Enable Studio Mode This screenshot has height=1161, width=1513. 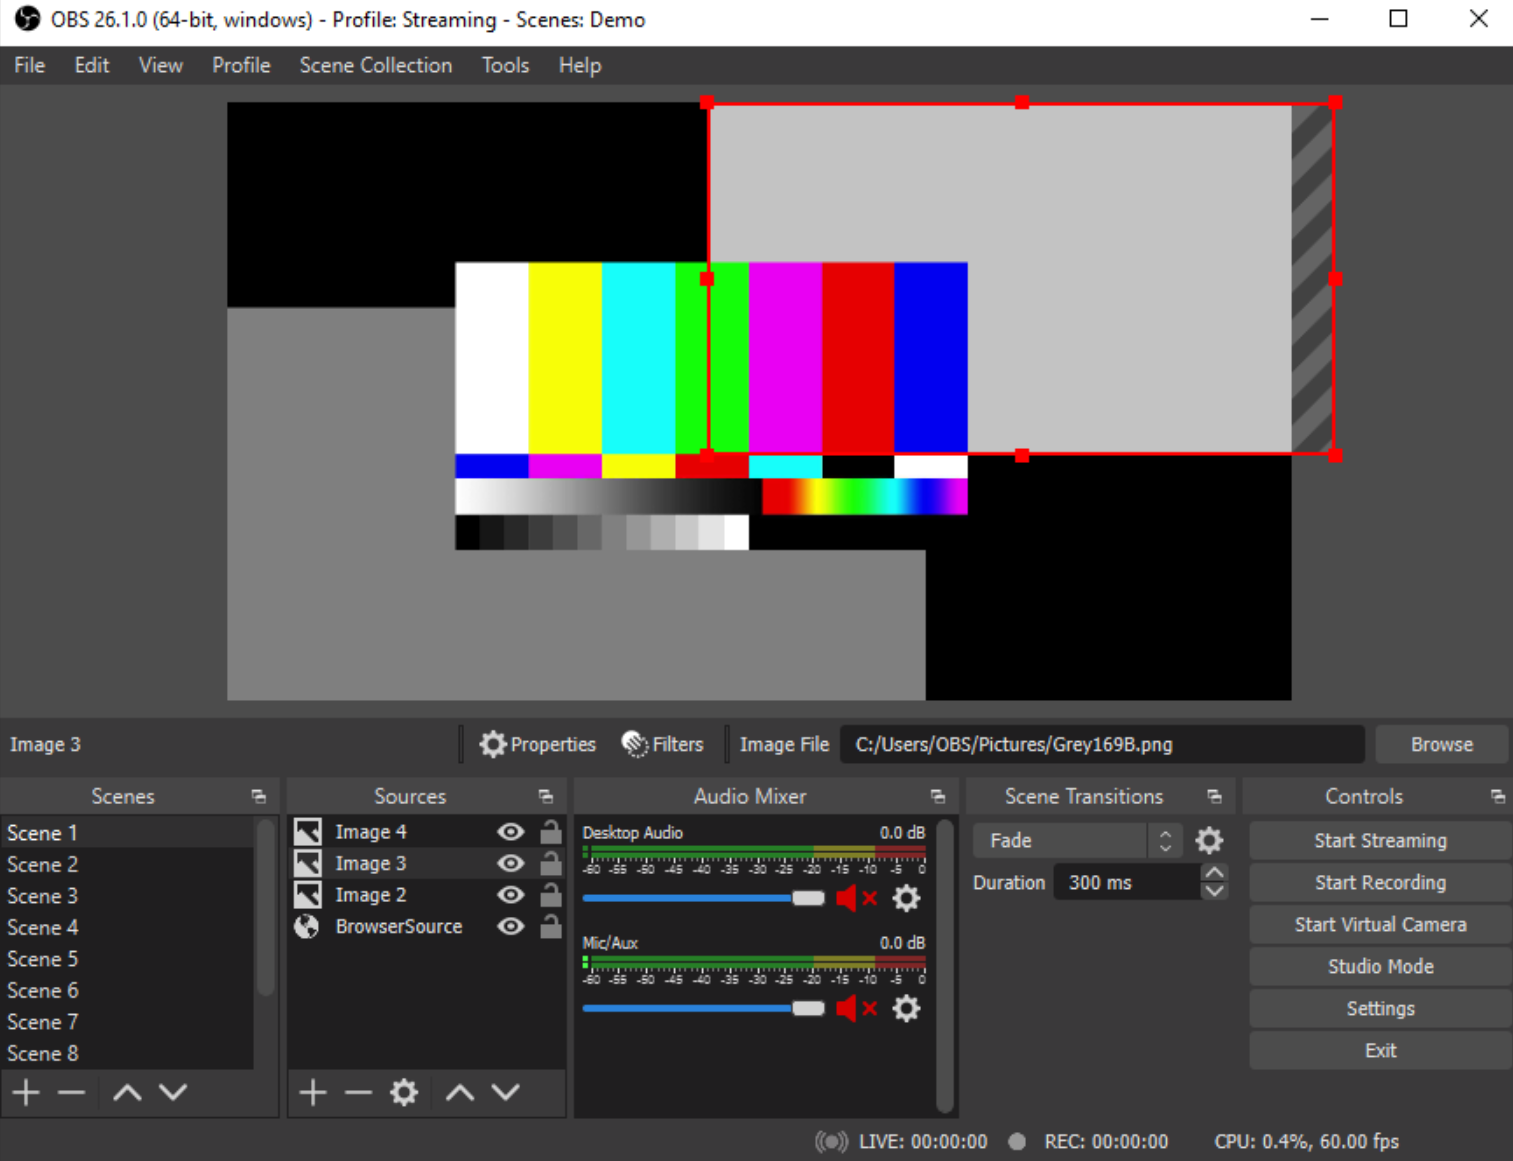1379,966
